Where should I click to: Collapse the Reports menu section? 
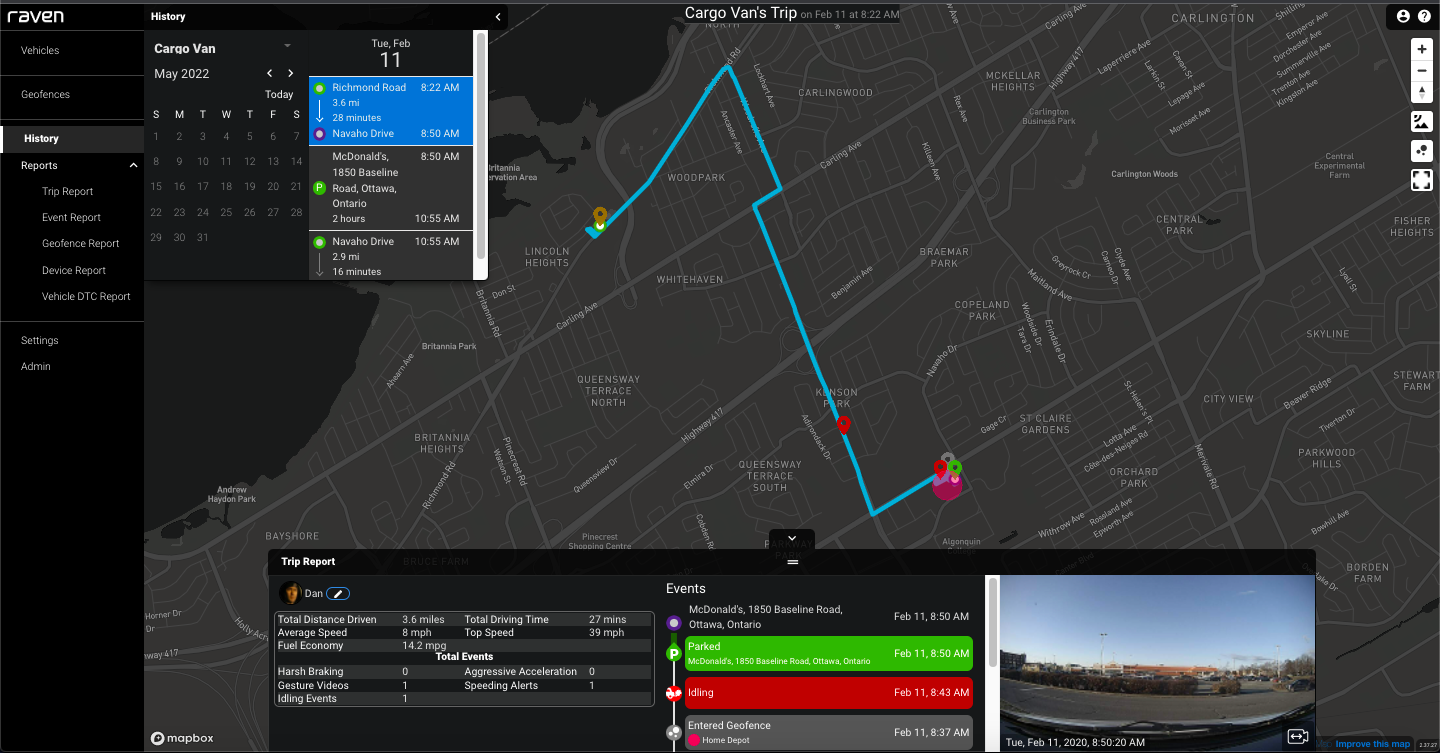[x=133, y=166]
